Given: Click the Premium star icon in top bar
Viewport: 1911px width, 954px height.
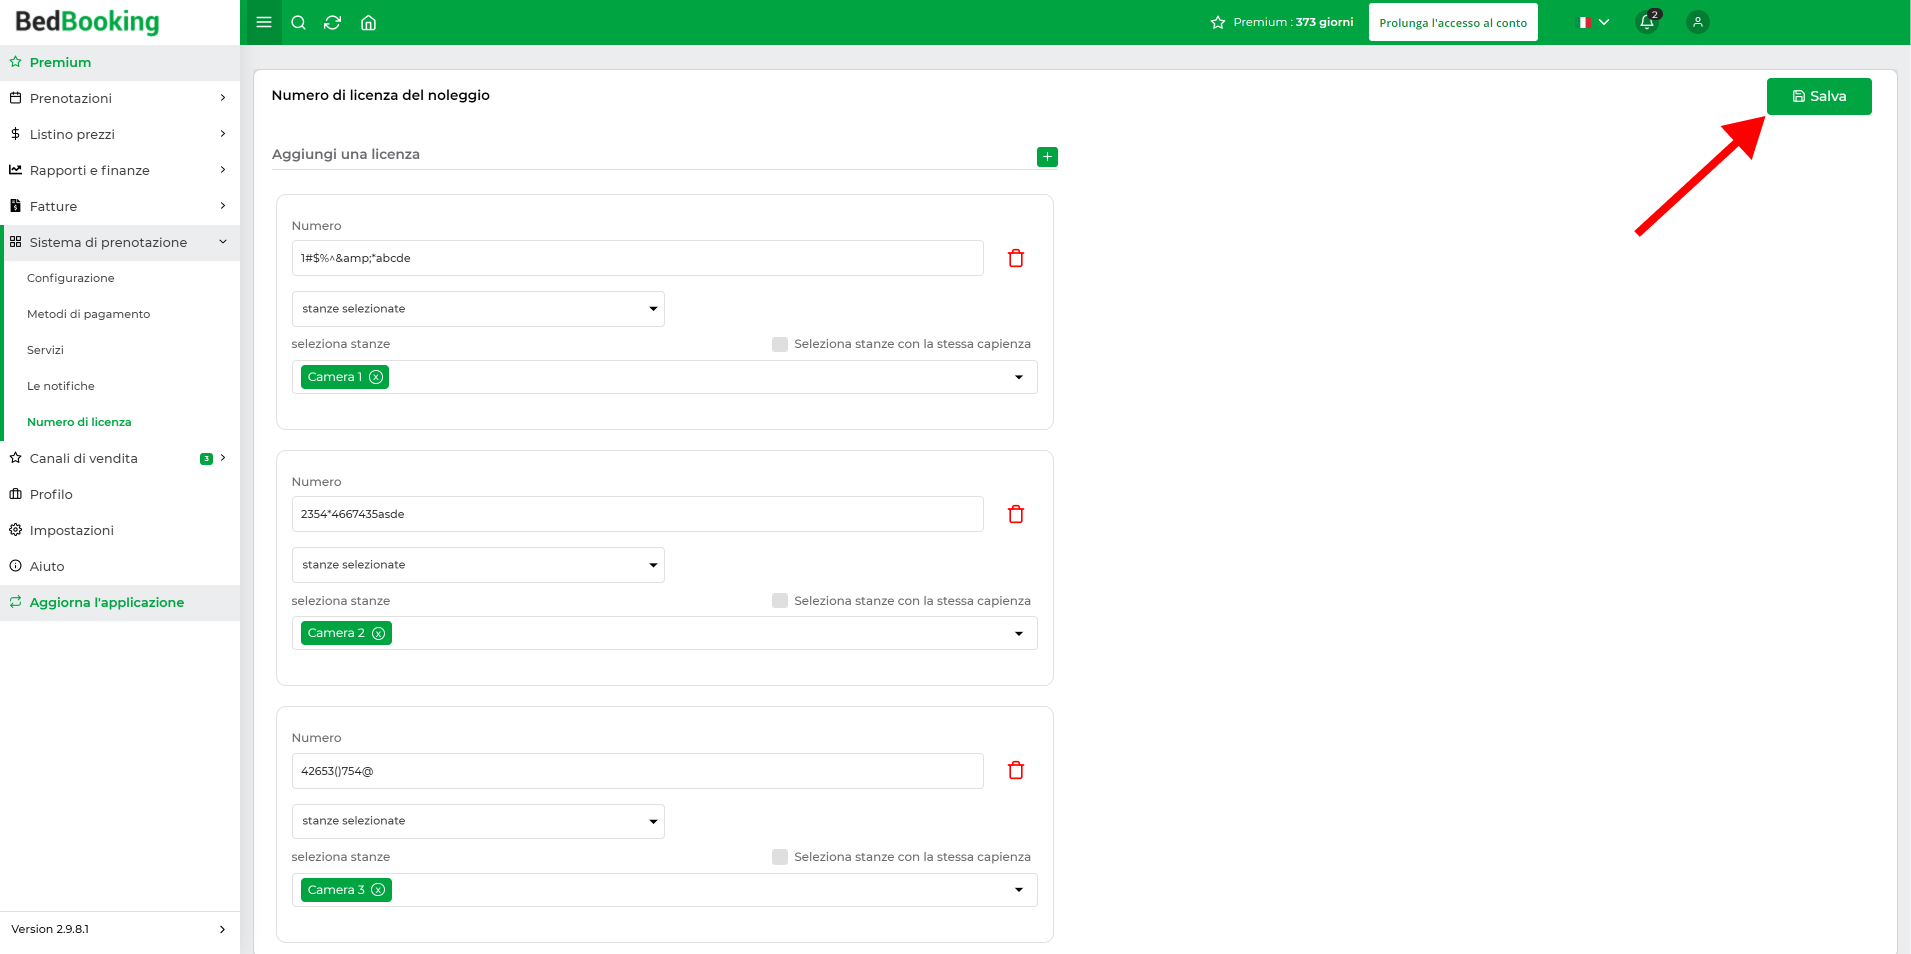Looking at the screenshot, I should point(1217,22).
